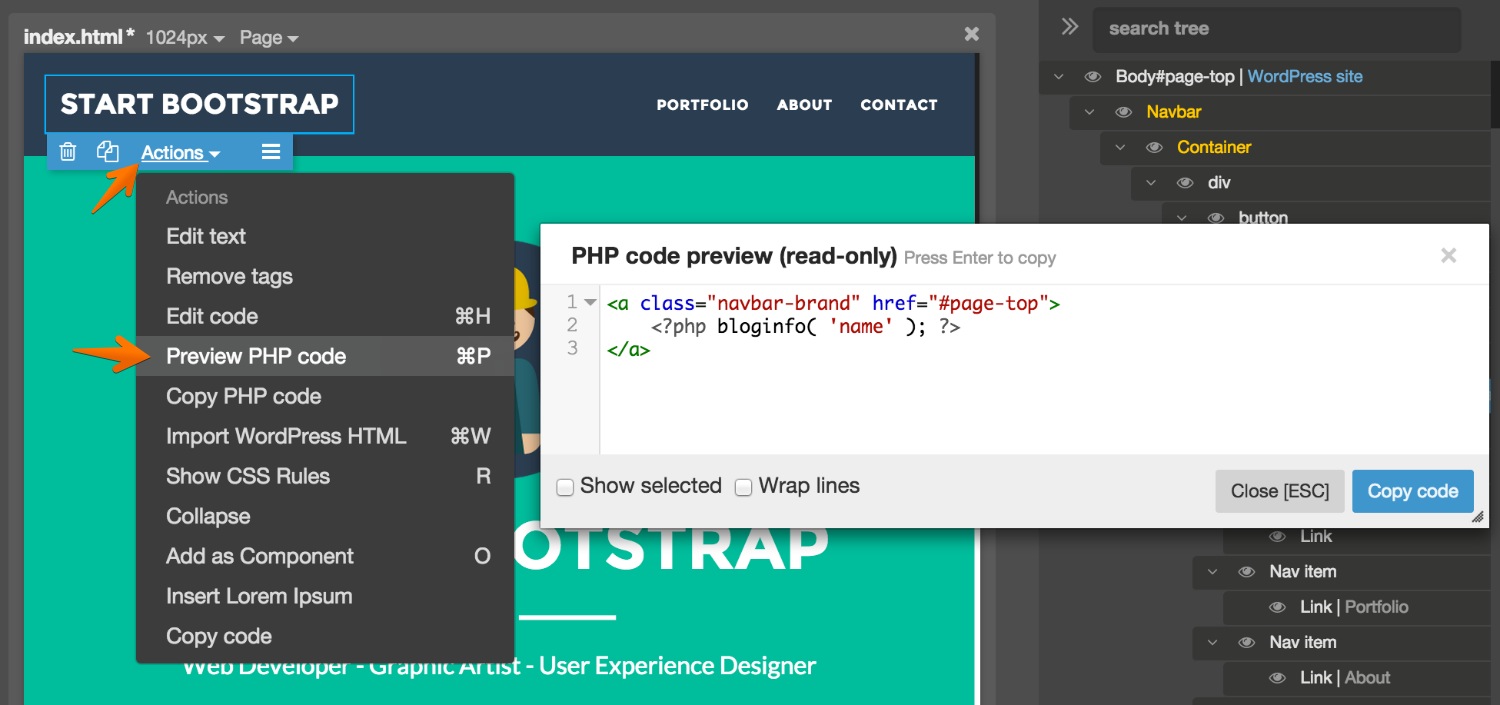Image resolution: width=1500 pixels, height=705 pixels.
Task: Enable the Wrap lines checkbox
Action: (743, 487)
